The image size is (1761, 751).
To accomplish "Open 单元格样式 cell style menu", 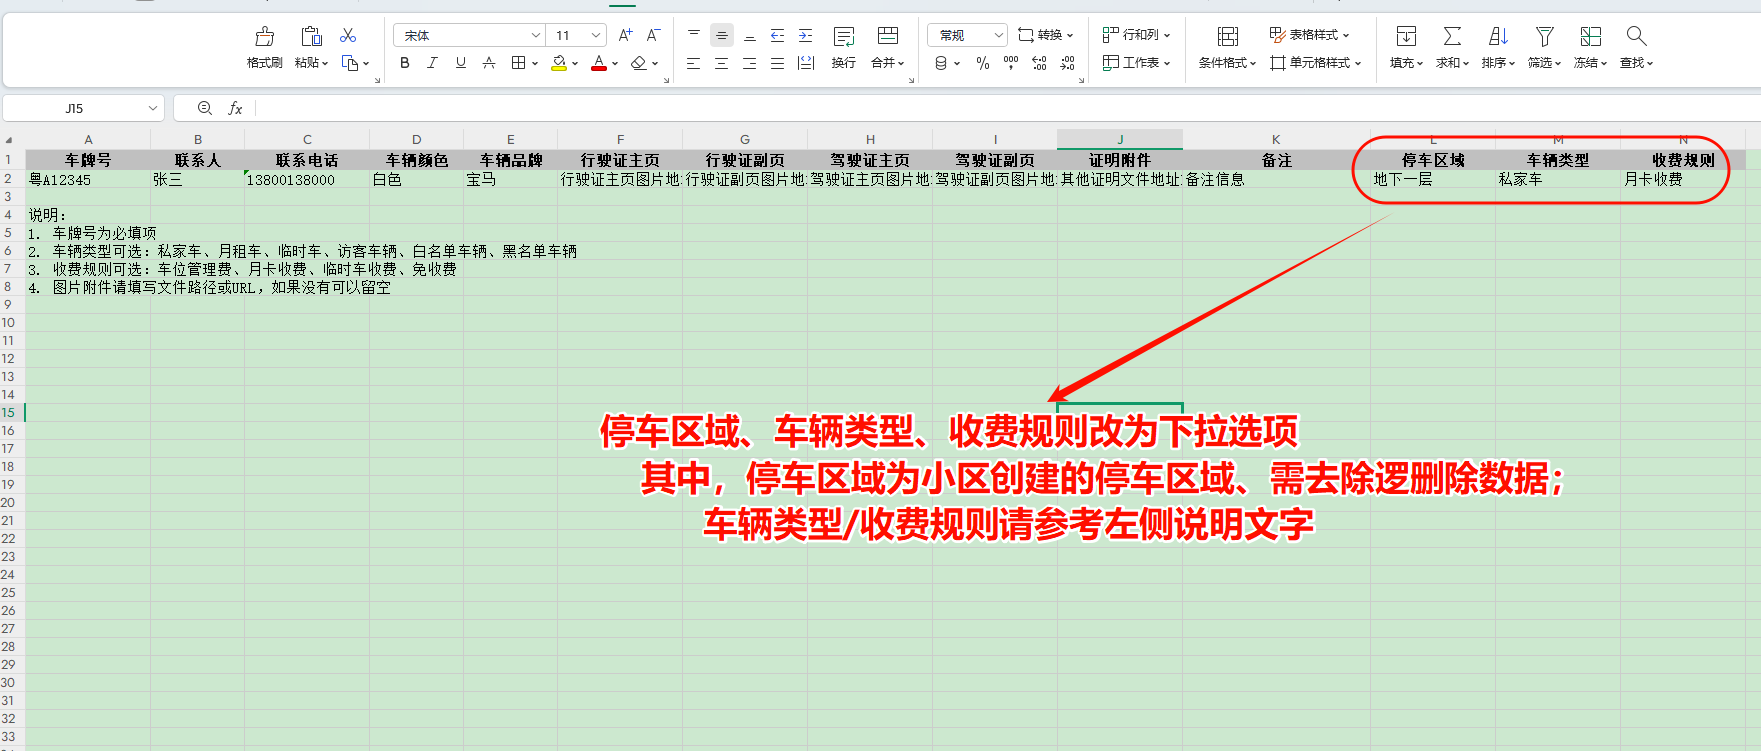I will tap(1315, 63).
